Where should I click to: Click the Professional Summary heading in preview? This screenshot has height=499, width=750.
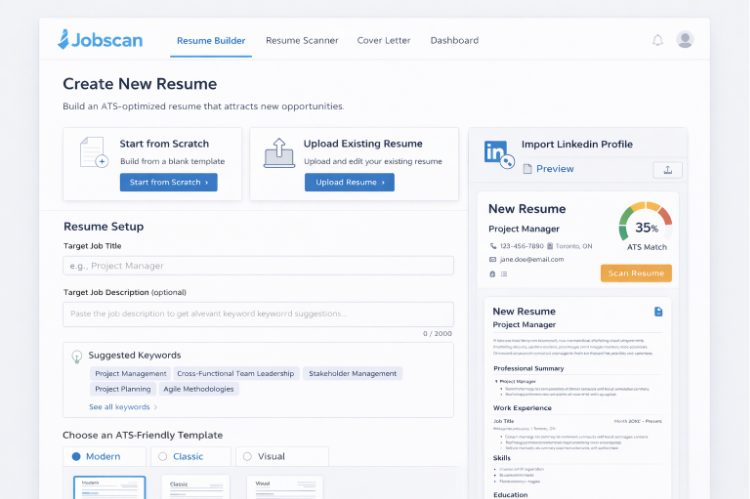click(529, 368)
